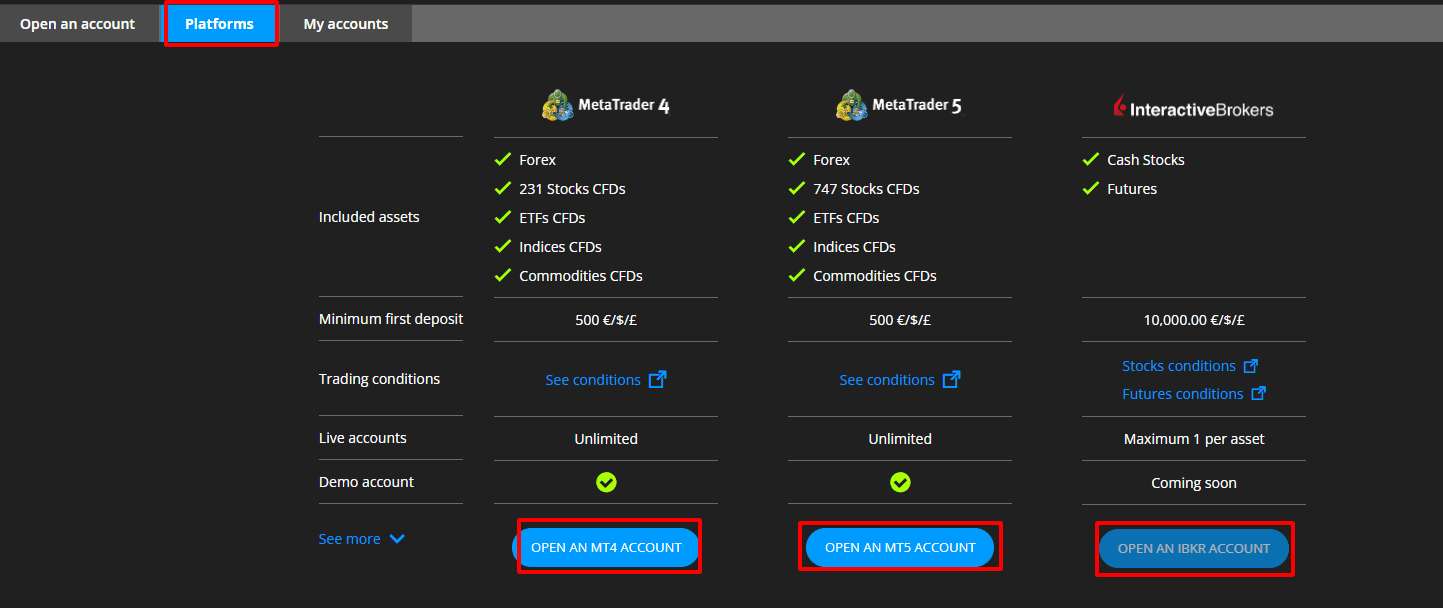Click the Live accounts row label
1443x608 pixels.
363,438
